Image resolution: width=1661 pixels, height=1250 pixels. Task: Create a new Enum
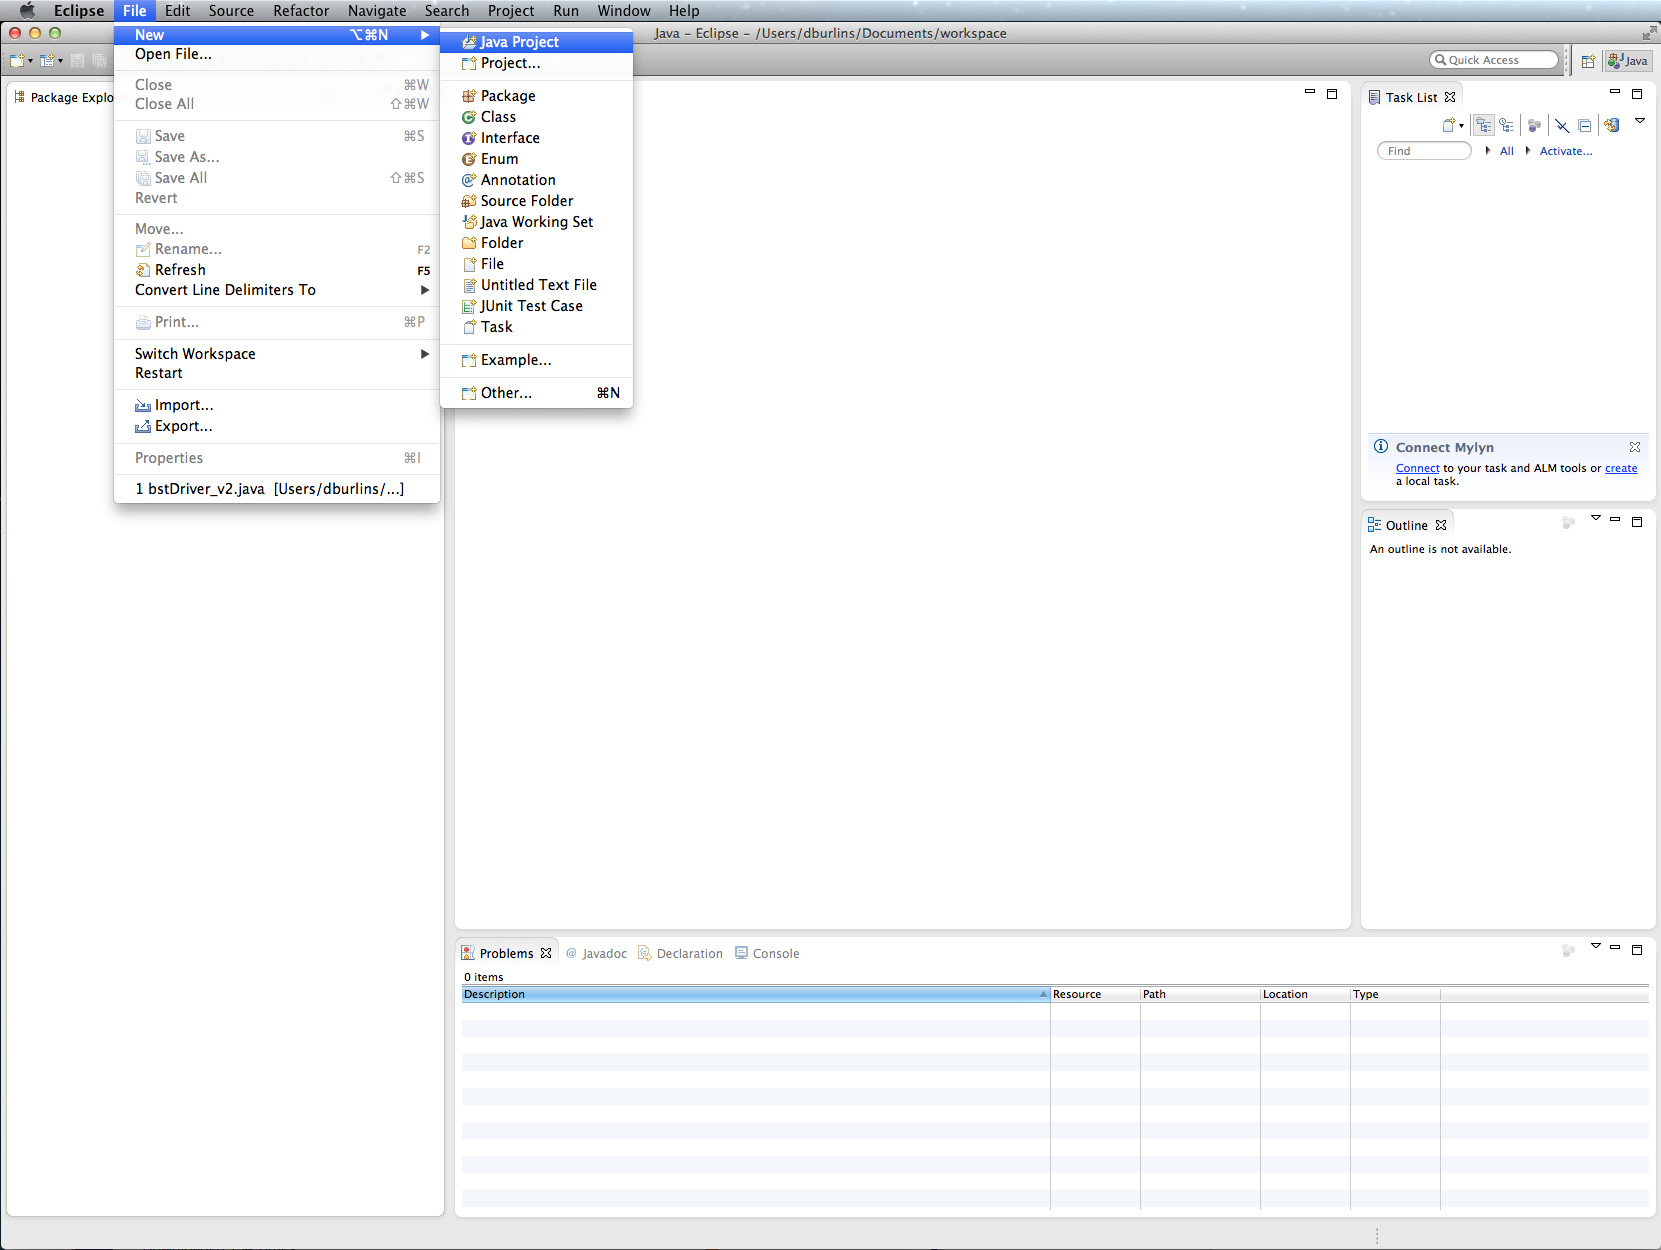click(536, 159)
